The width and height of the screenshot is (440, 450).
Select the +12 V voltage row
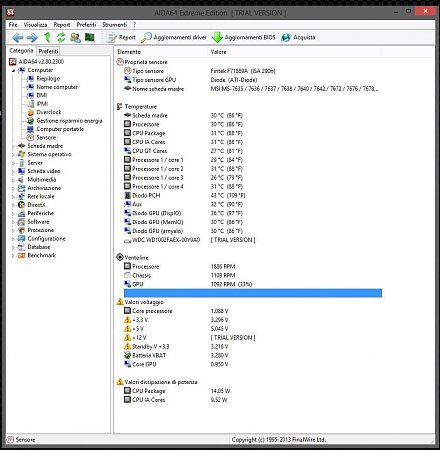pos(253,338)
